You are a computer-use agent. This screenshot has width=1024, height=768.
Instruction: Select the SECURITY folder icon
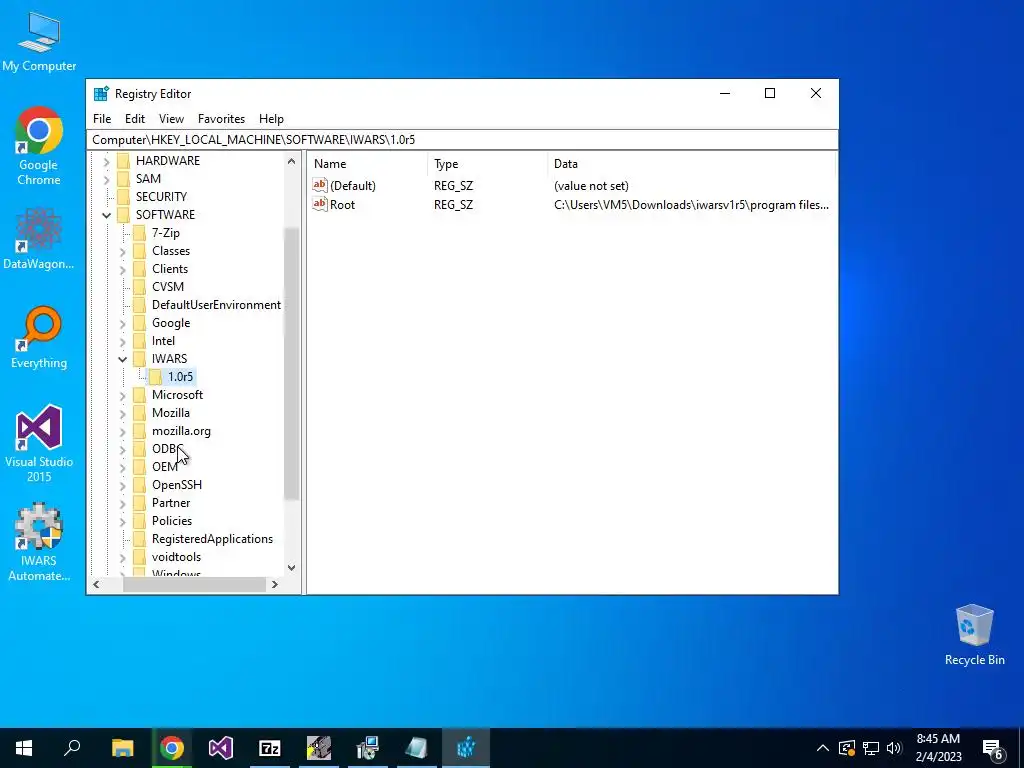coord(123,197)
